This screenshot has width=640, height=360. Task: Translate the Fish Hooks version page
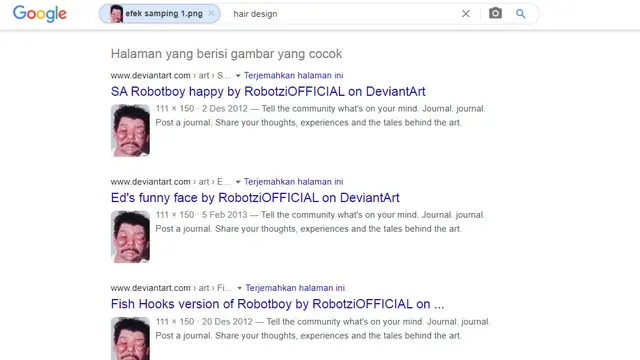[x=295, y=288]
